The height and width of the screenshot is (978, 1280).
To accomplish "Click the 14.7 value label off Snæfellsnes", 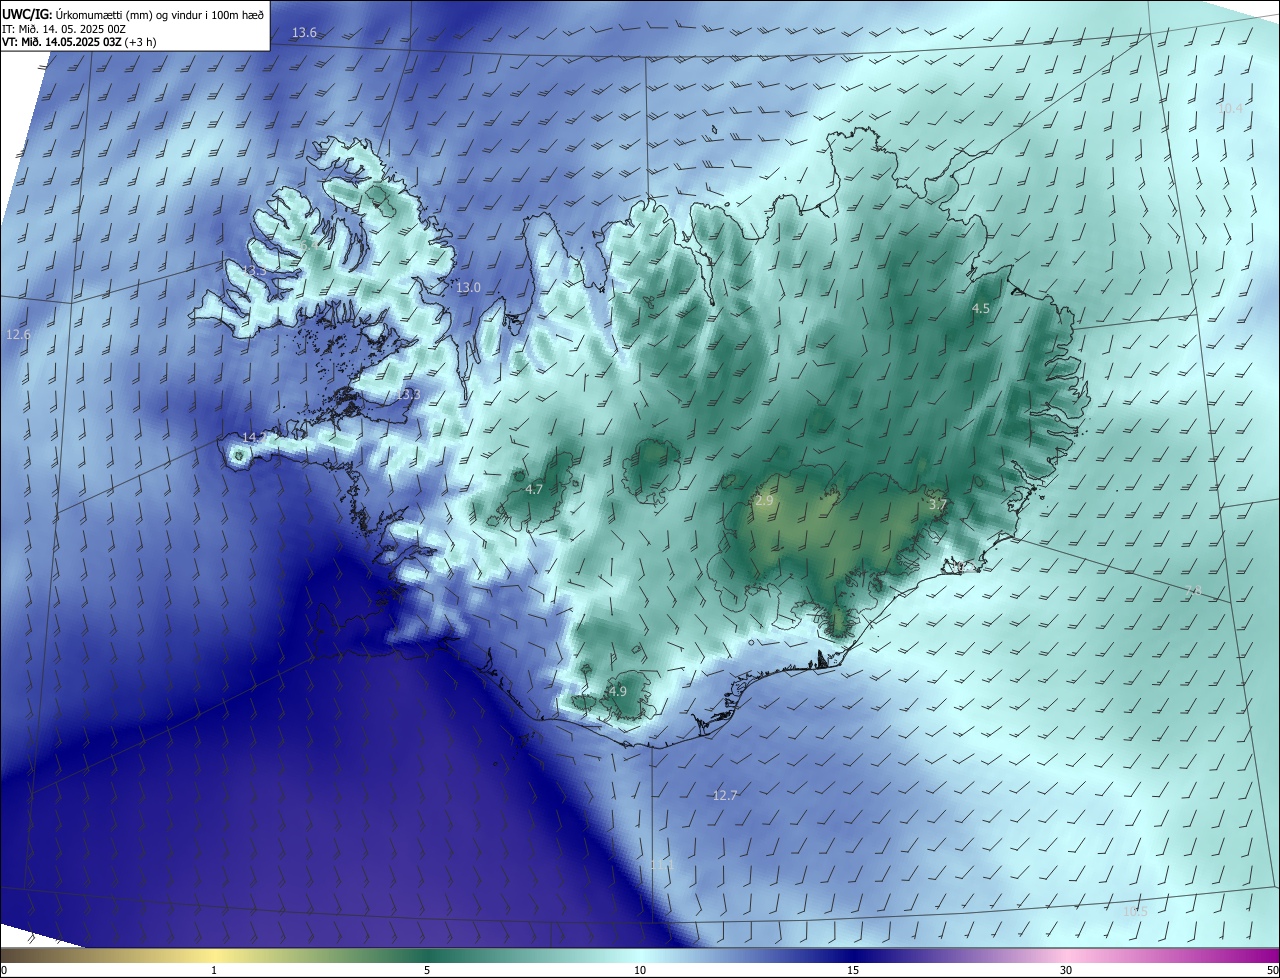I will click(255, 438).
